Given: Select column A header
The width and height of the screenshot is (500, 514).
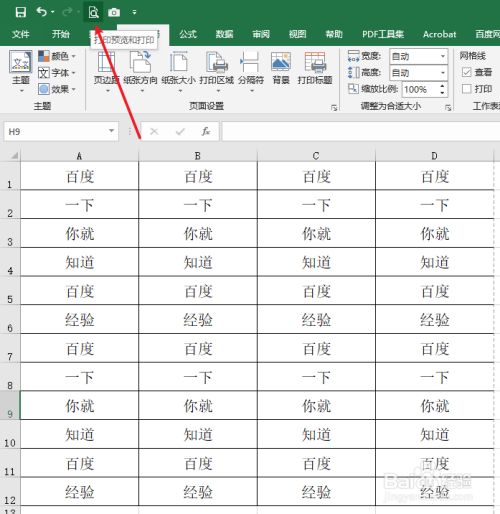Looking at the screenshot, I should tap(79, 156).
